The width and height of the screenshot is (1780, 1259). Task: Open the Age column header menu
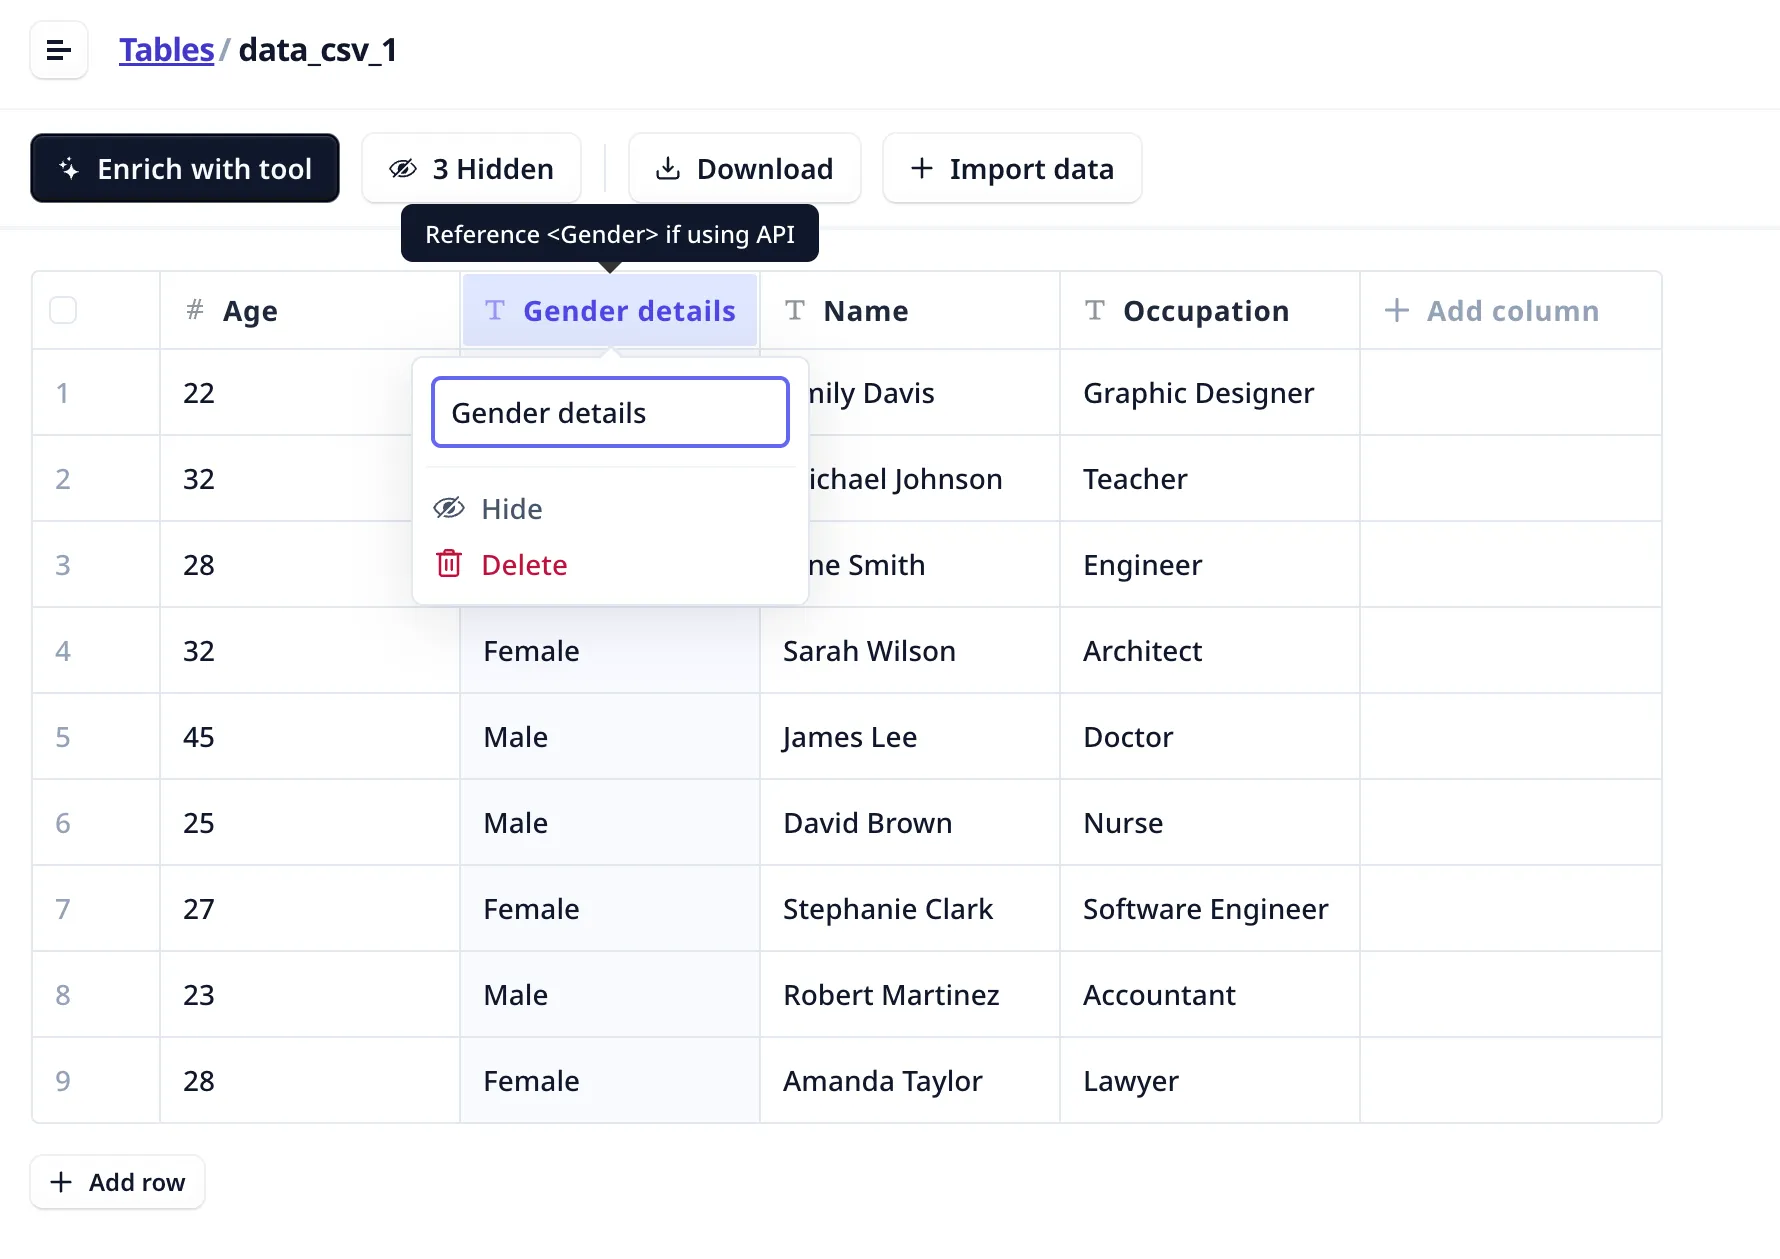tap(250, 311)
